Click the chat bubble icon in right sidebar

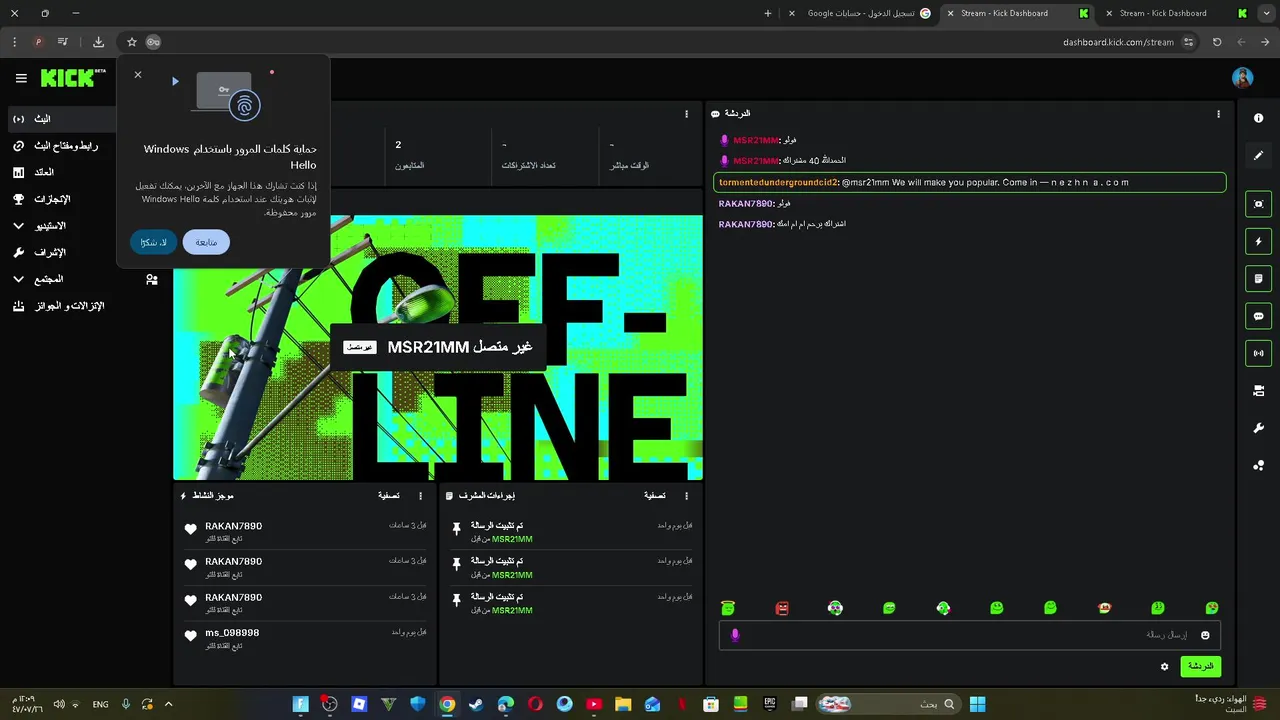click(x=1258, y=316)
